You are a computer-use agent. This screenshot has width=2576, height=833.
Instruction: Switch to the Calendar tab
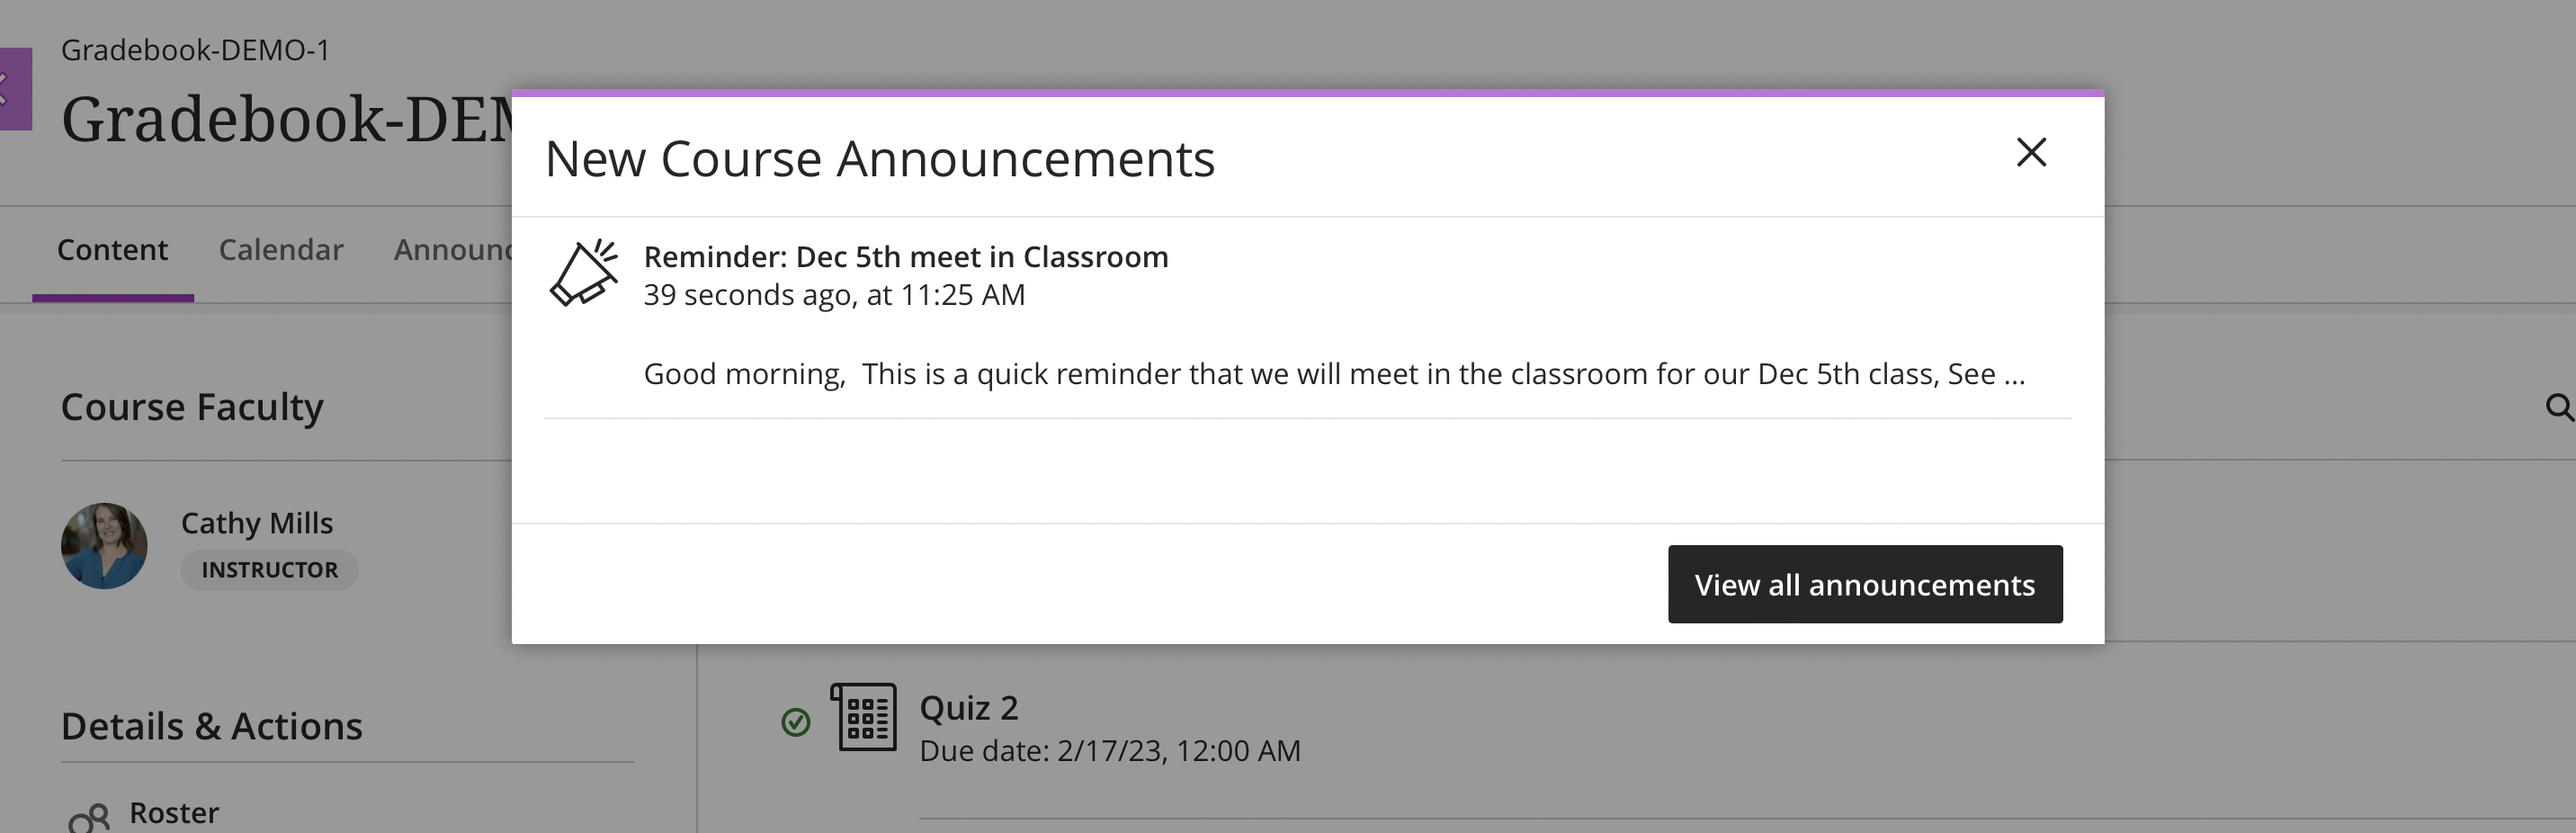click(281, 250)
